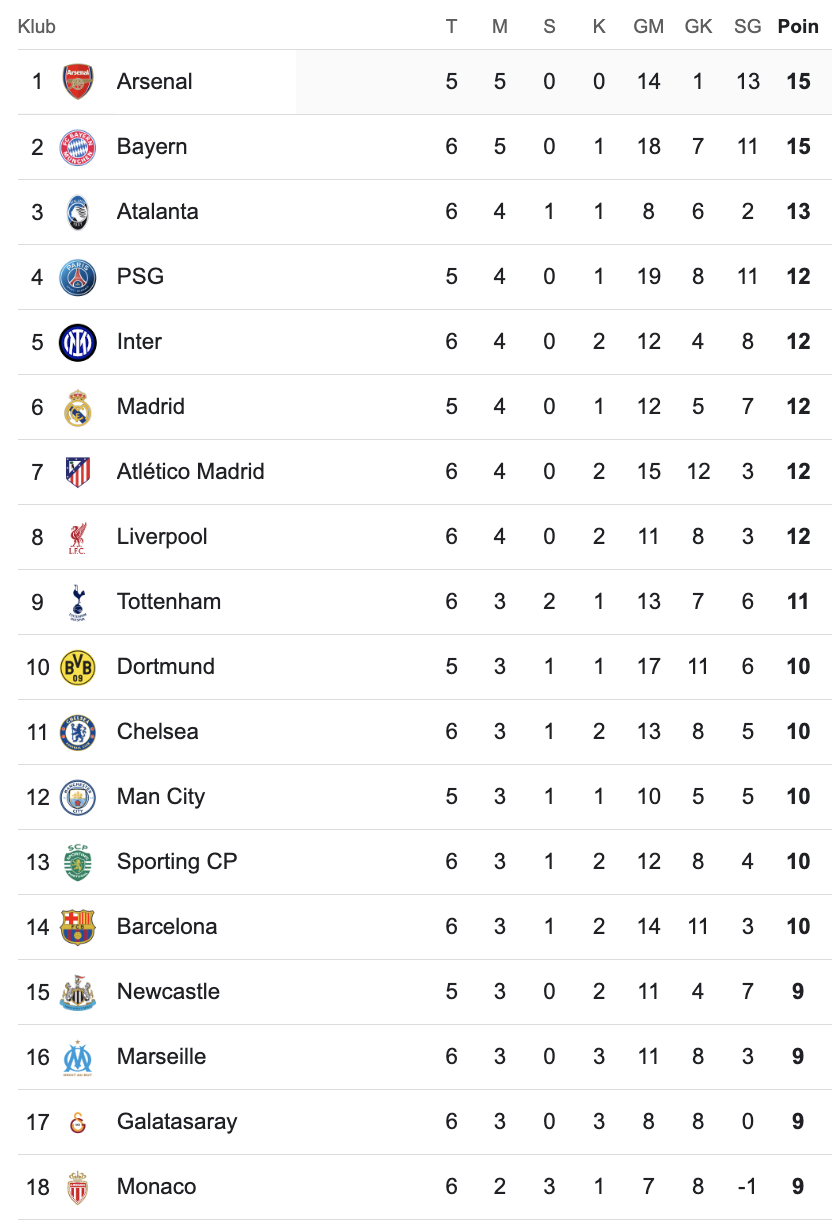Screen dimensions: 832x1222
Task: Select the Borussia Dortmund BVB badge
Action: pos(78,667)
